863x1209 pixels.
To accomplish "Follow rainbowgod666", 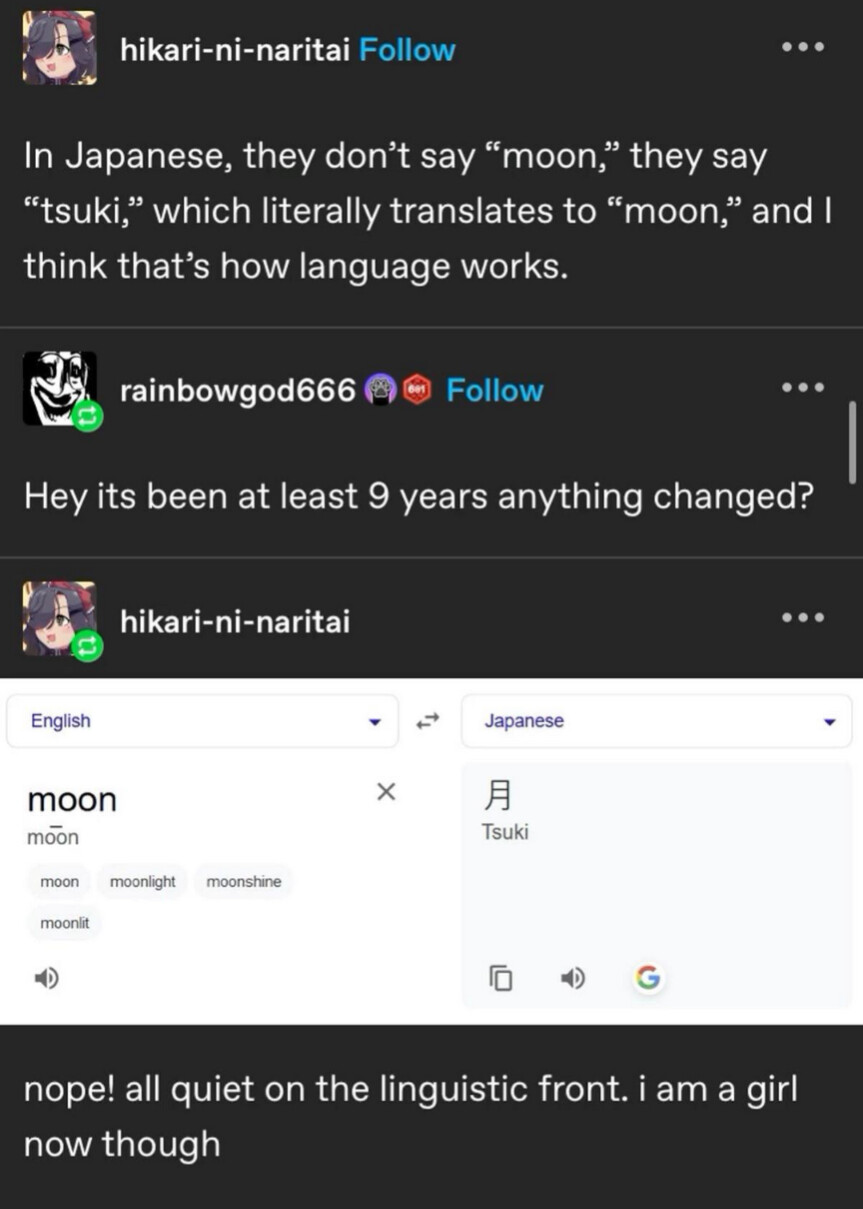I will [494, 390].
